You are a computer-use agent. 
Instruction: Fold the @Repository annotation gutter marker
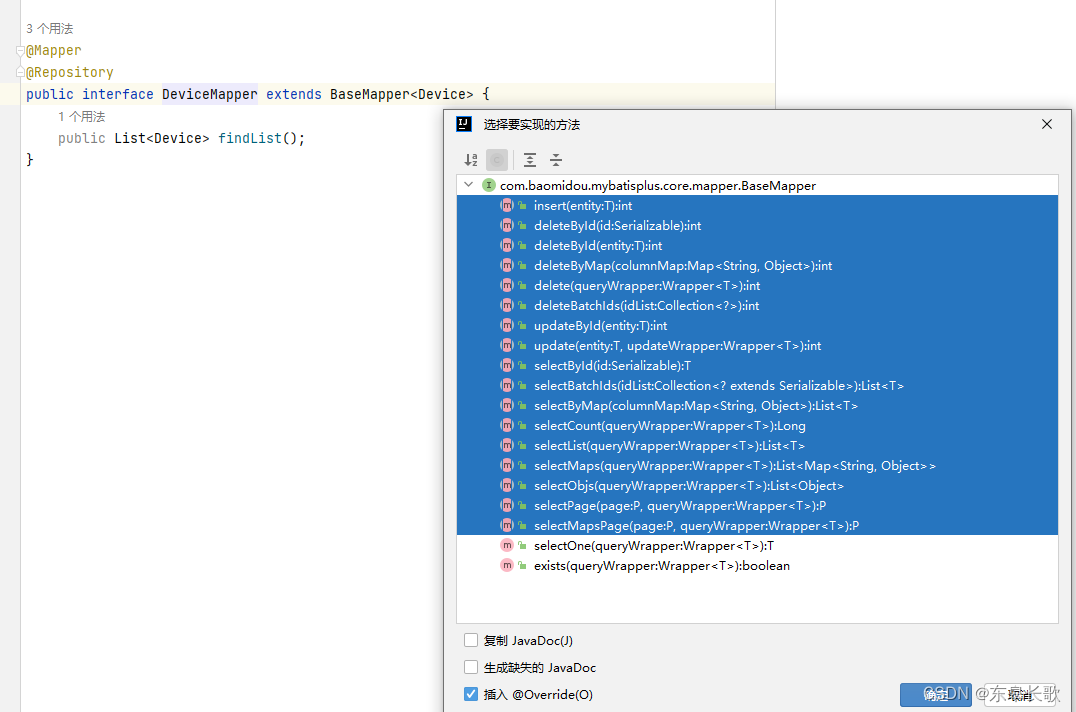pos(20,72)
